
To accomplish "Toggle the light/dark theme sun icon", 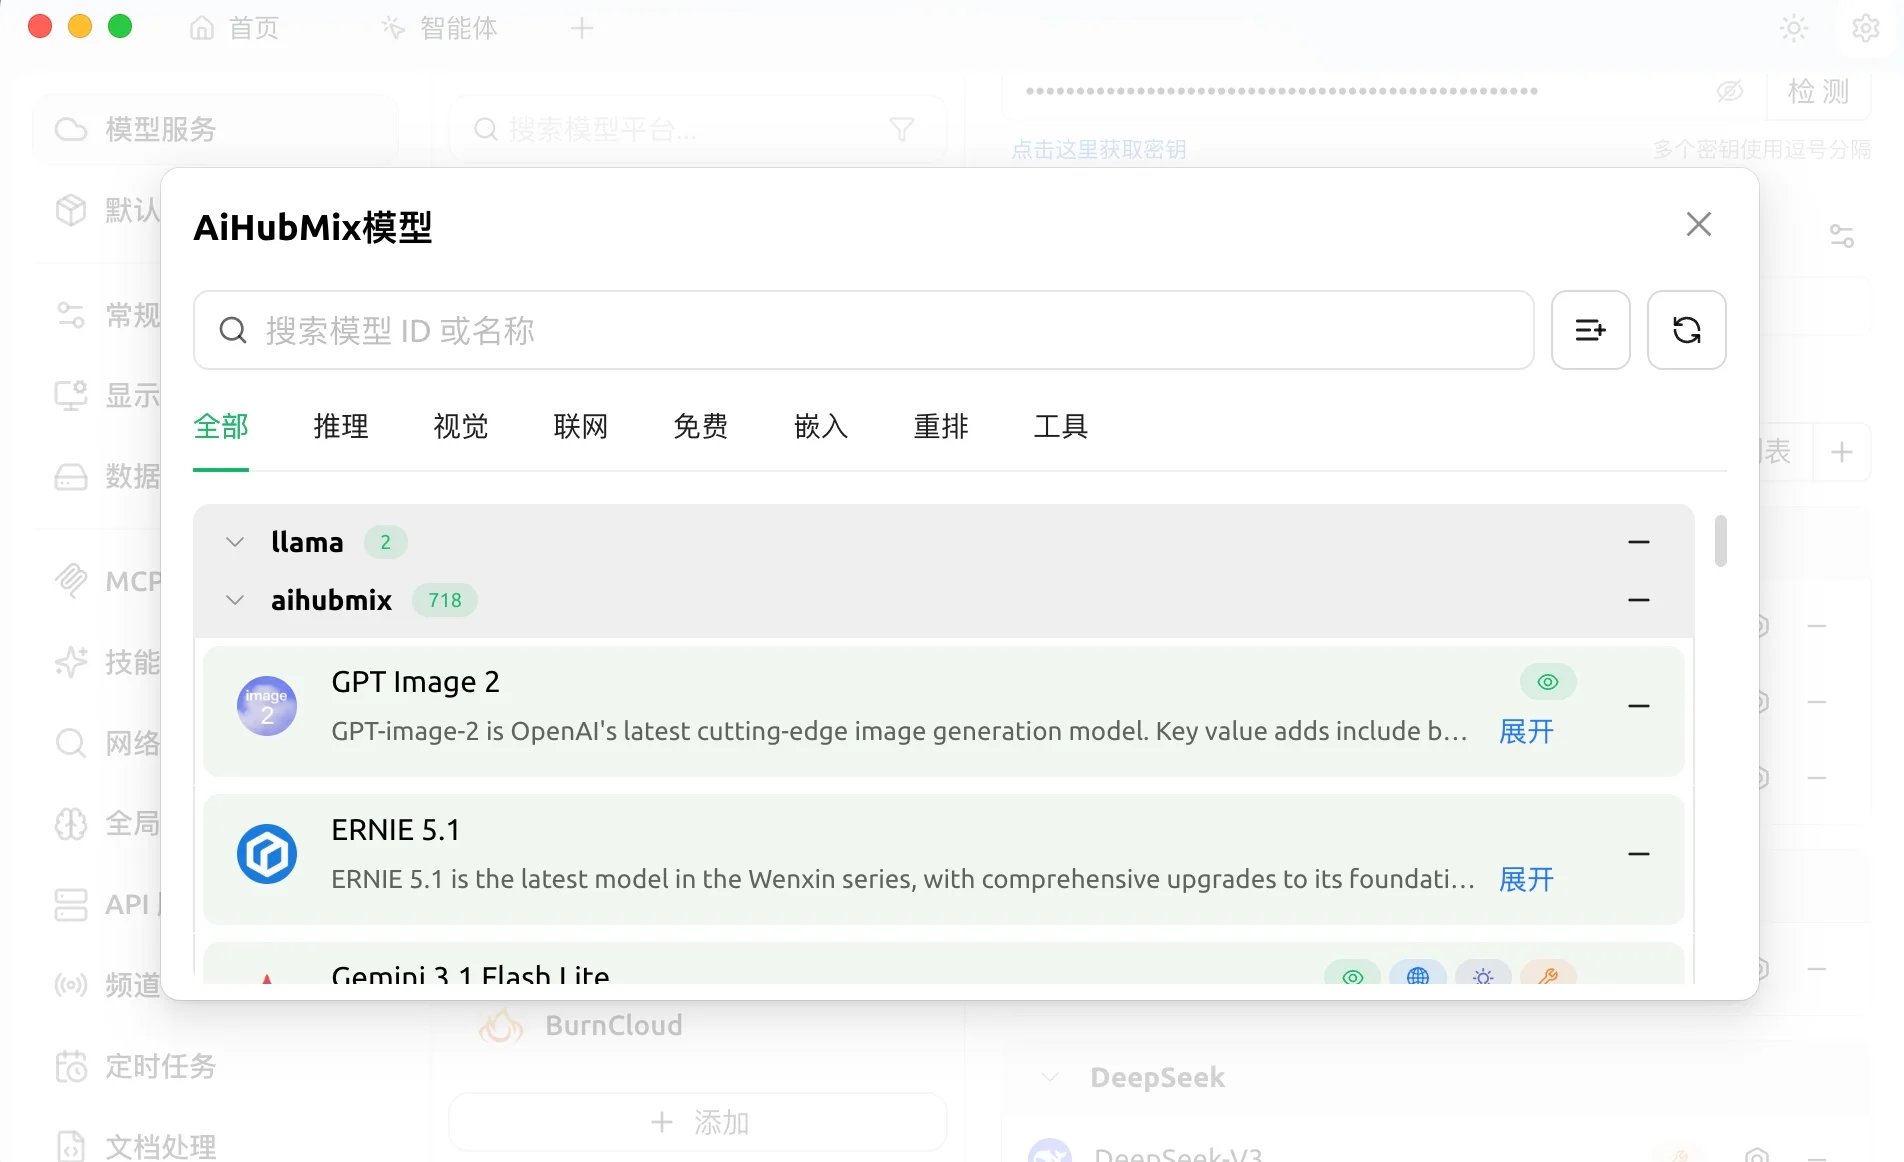I will tap(1794, 28).
